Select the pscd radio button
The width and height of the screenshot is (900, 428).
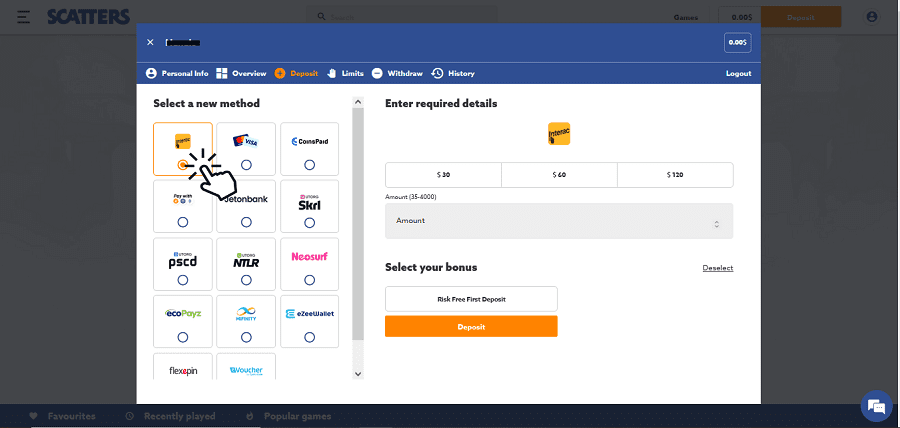[x=183, y=280]
